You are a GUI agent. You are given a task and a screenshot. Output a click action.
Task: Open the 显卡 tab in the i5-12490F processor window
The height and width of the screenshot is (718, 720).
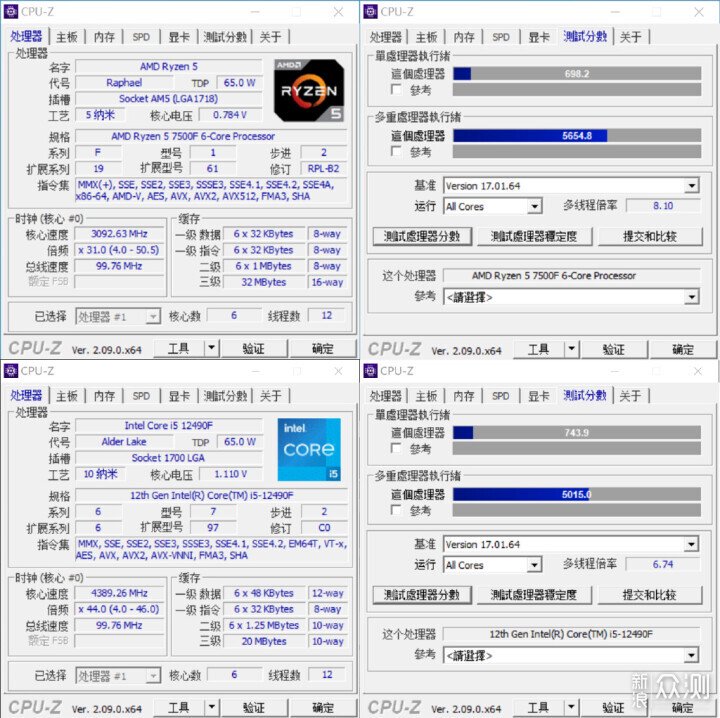pyautogui.click(x=179, y=396)
